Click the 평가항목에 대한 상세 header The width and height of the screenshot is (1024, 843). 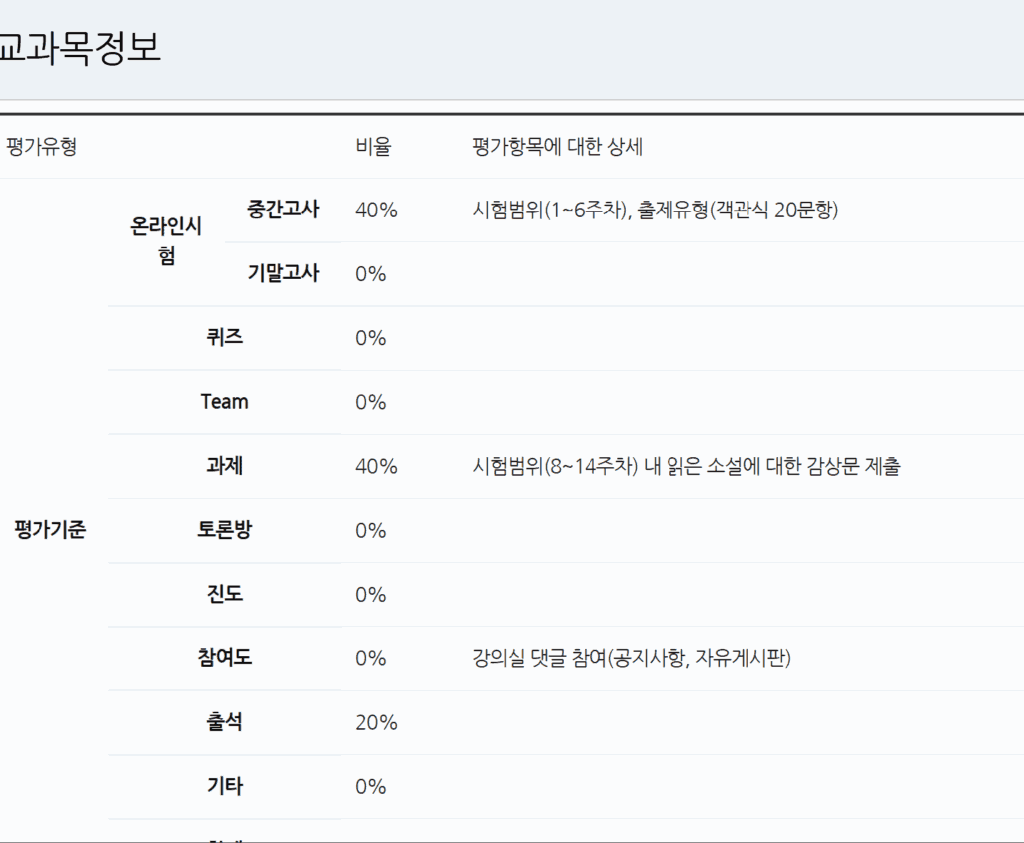557,147
